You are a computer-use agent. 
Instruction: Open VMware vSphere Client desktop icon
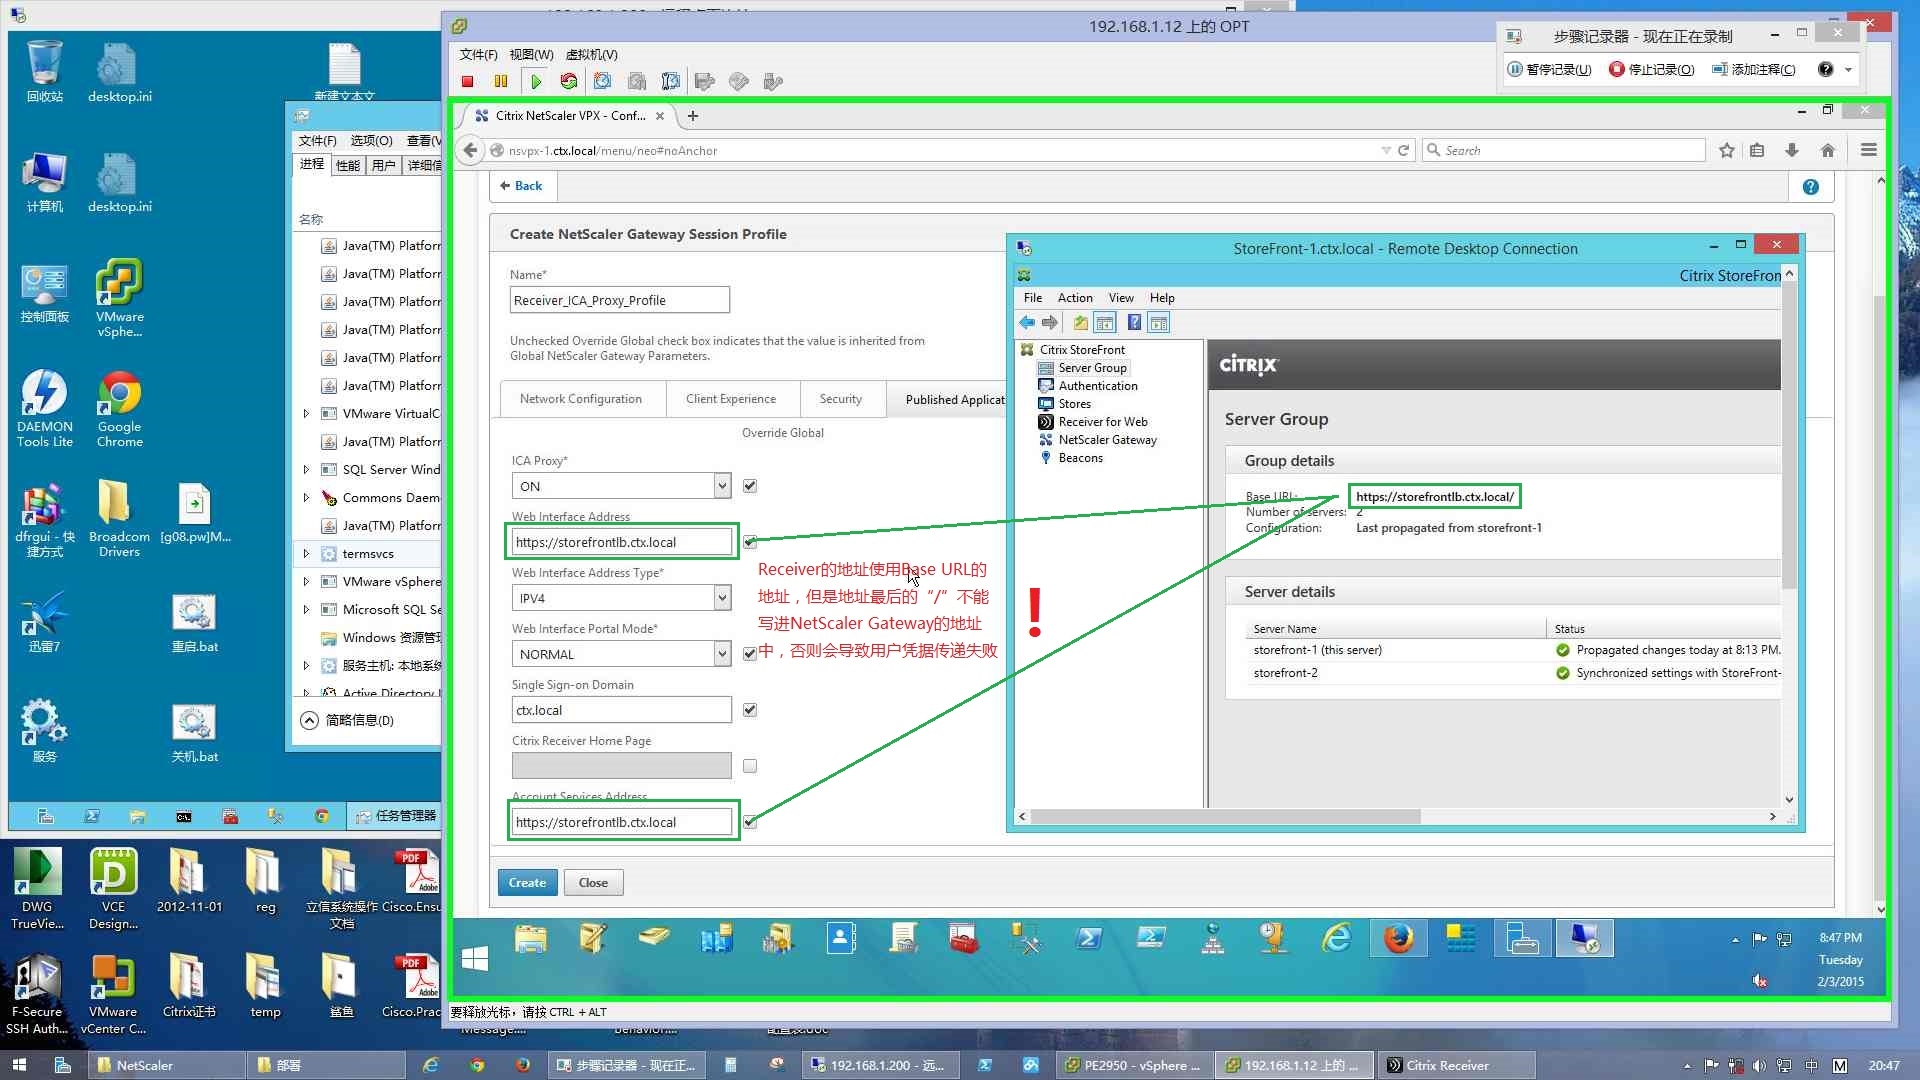(x=119, y=298)
